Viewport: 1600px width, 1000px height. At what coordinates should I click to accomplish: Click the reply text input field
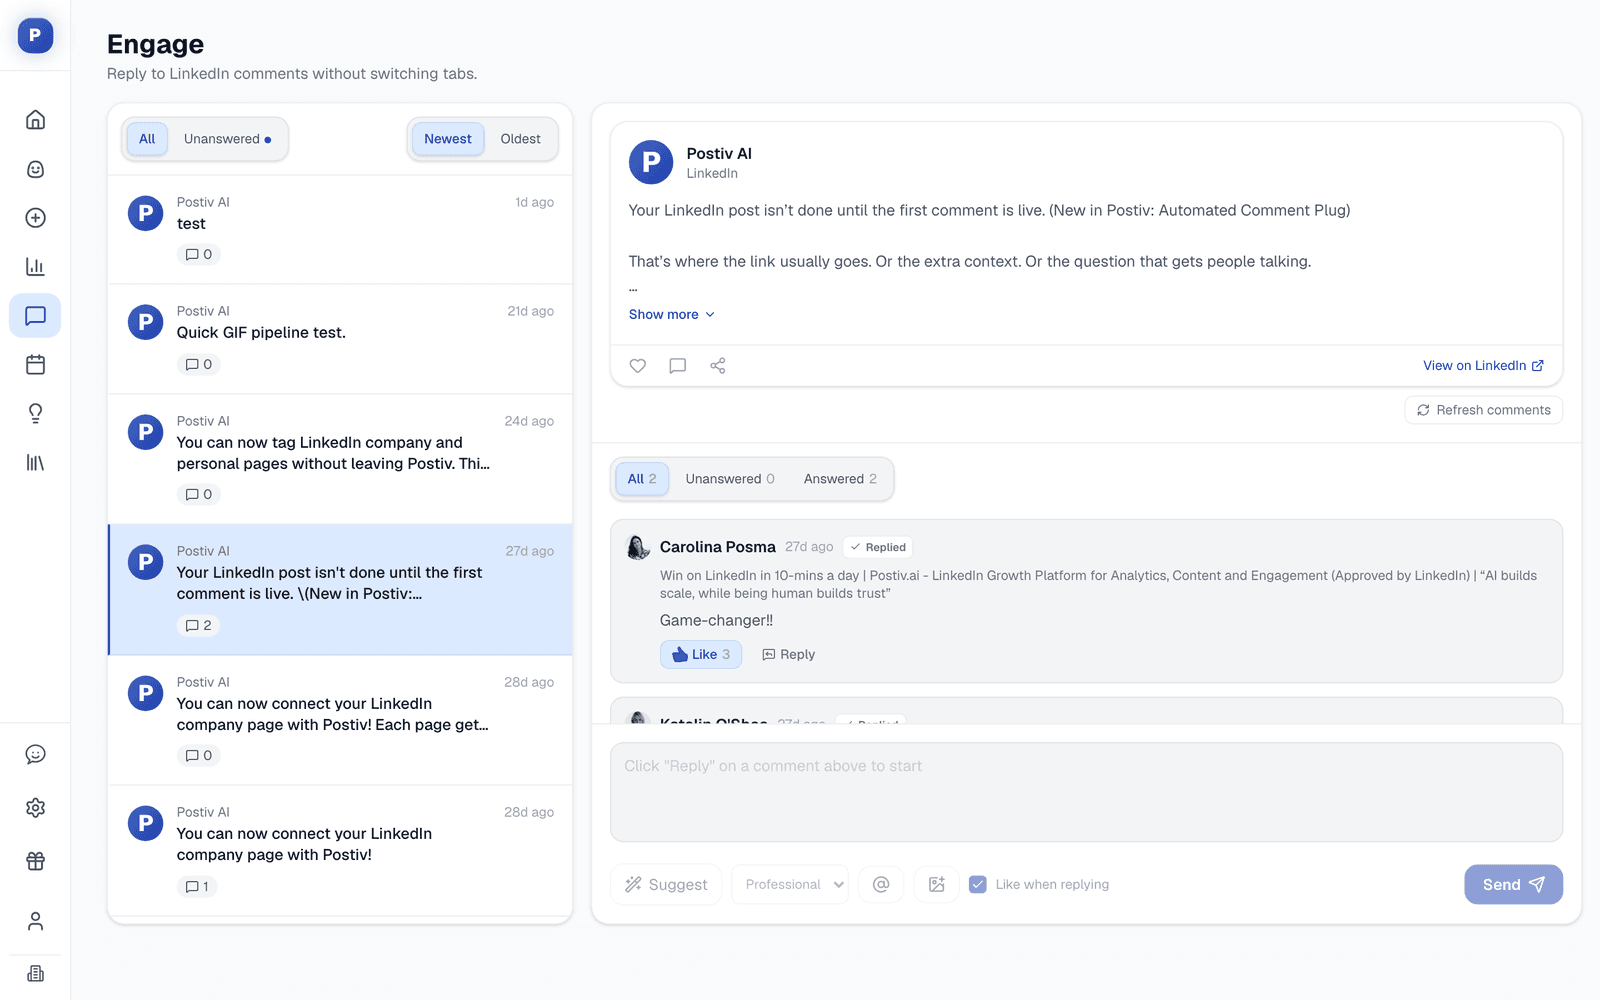tap(1086, 792)
